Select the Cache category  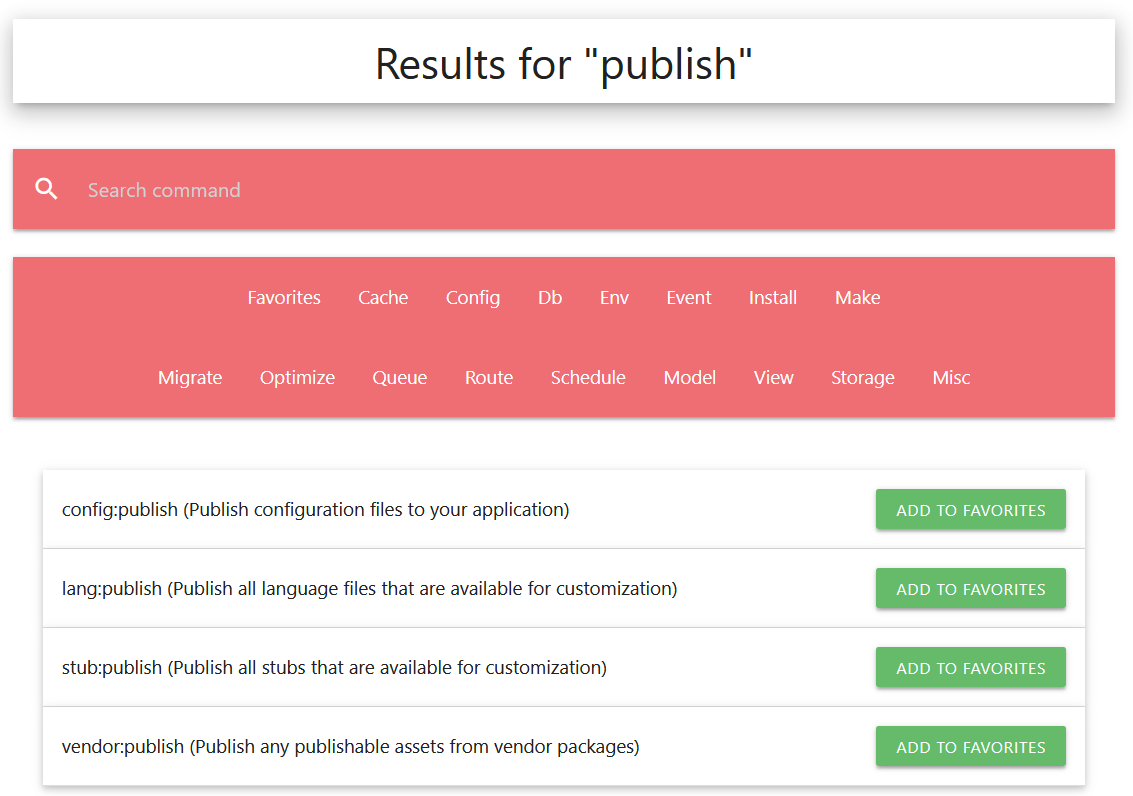pyautogui.click(x=383, y=298)
